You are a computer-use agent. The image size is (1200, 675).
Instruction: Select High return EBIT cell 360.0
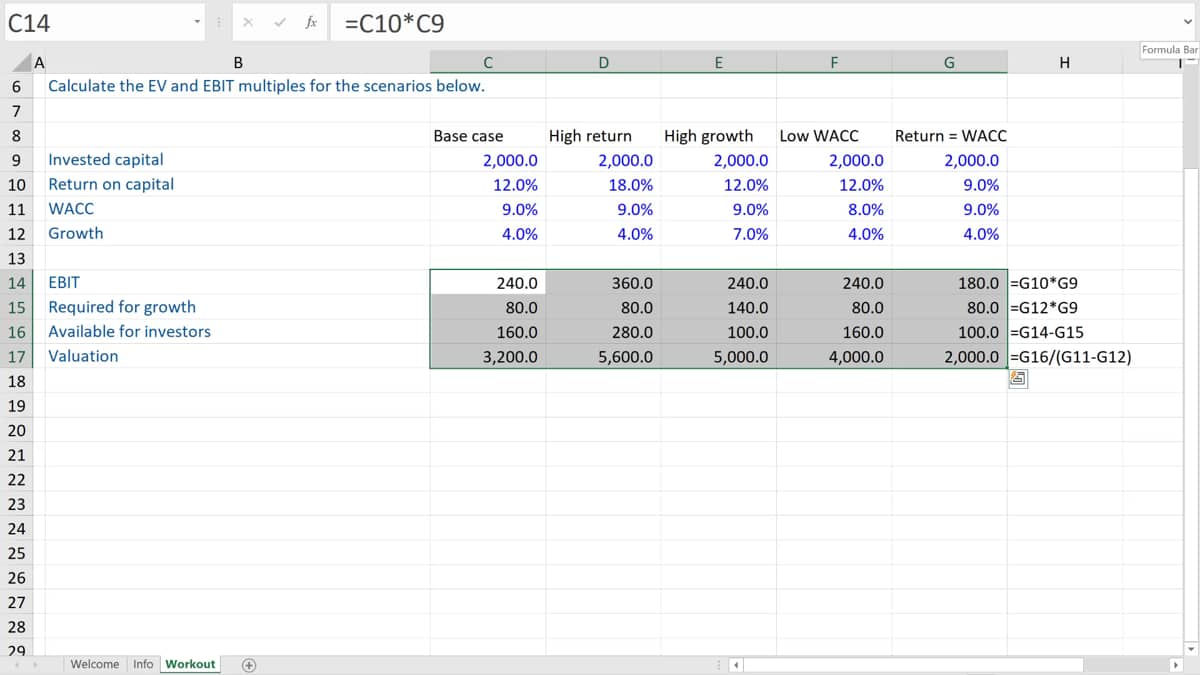coord(603,283)
